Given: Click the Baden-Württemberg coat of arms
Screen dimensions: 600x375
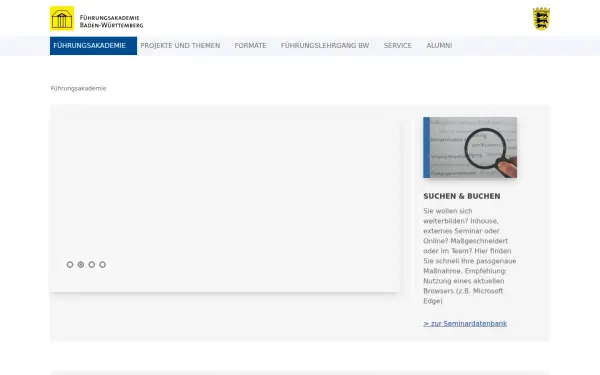Looking at the screenshot, I should (541, 18).
